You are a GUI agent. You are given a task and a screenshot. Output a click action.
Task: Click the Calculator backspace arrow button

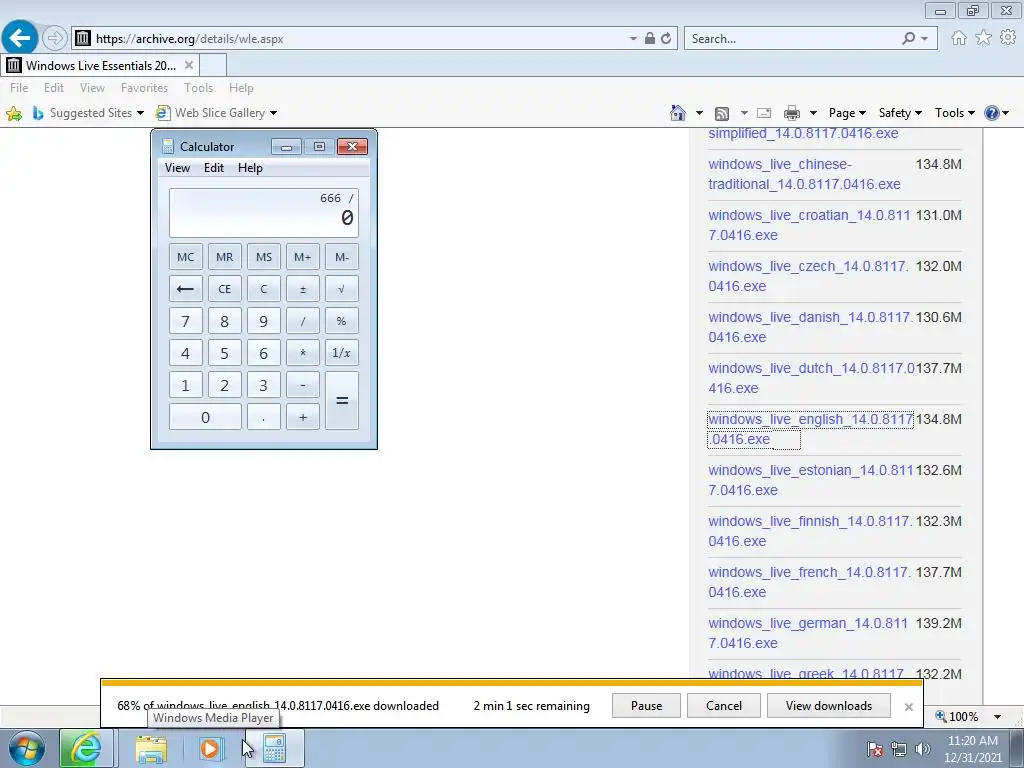pyautogui.click(x=185, y=289)
